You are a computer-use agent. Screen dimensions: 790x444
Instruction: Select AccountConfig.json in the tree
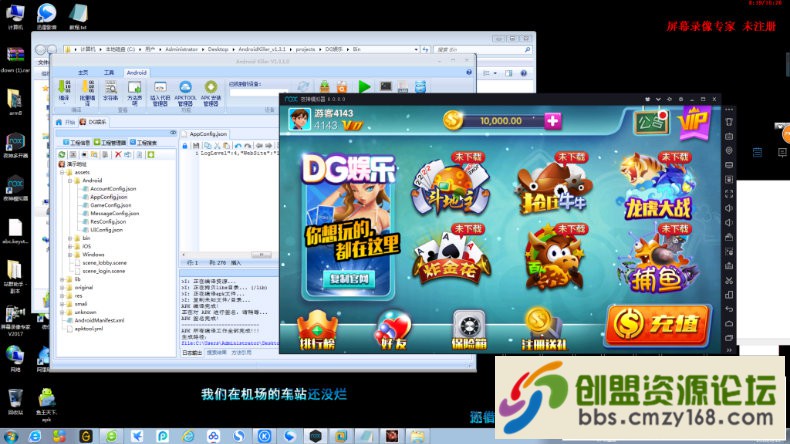click(x=113, y=188)
